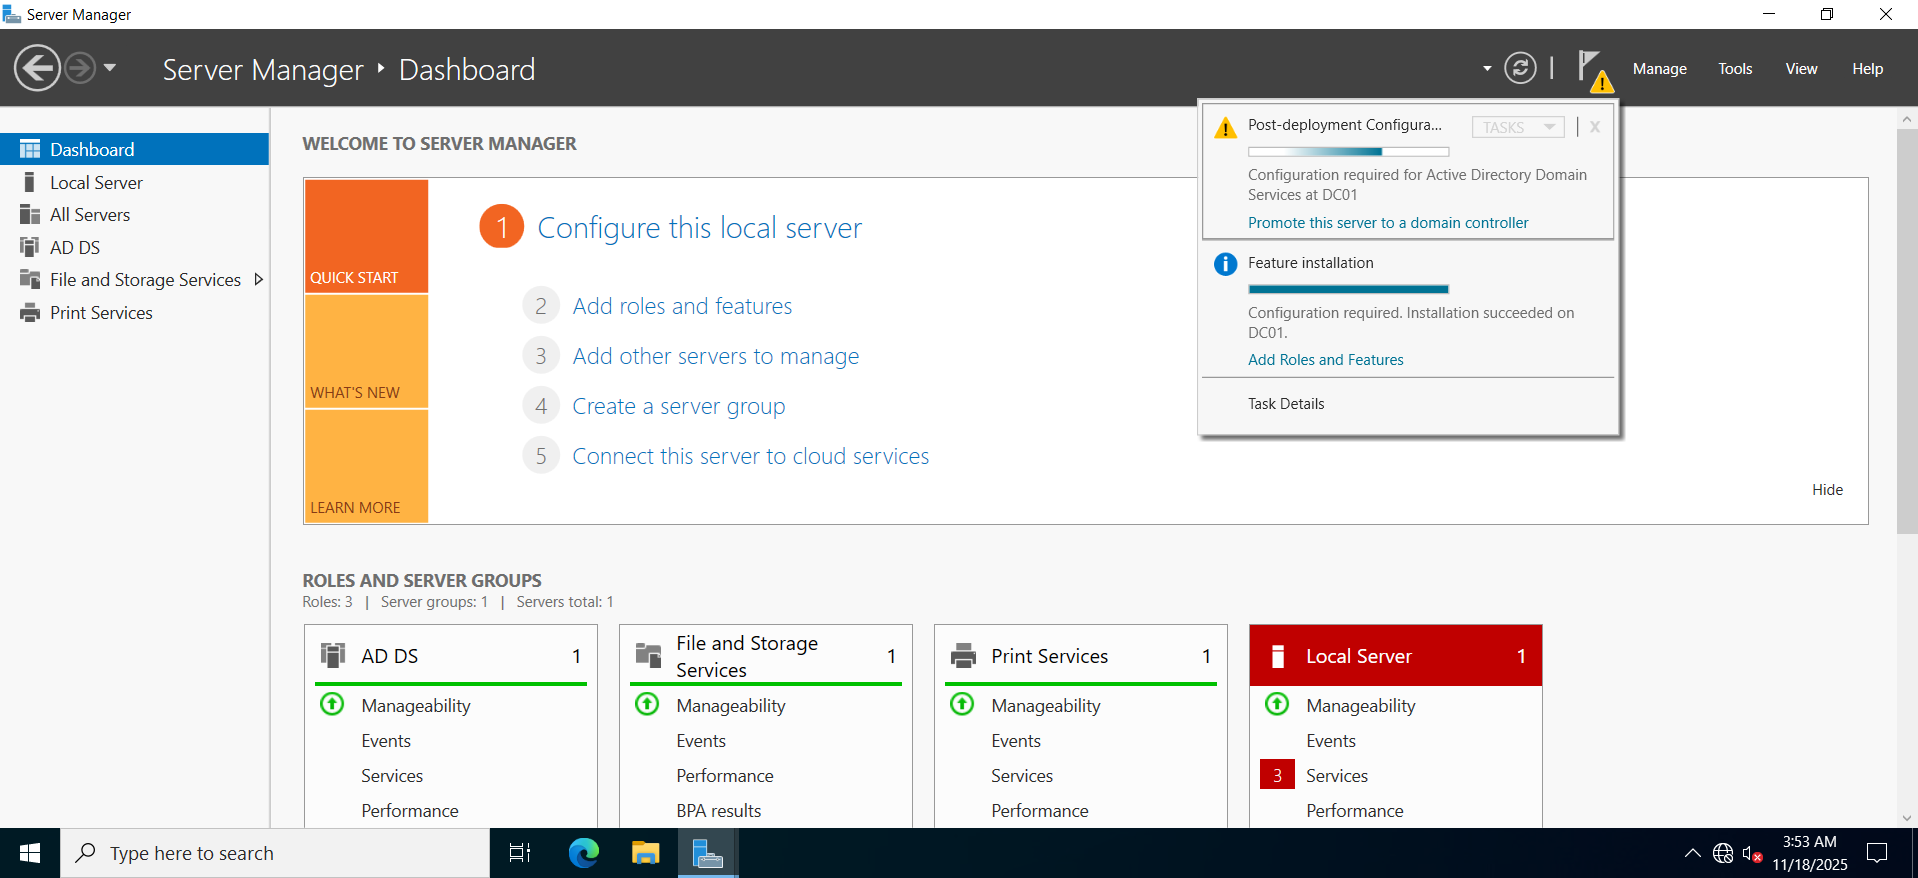Click the red 3 Services alert badge
Screen dimensions: 1918x878
(1277, 776)
